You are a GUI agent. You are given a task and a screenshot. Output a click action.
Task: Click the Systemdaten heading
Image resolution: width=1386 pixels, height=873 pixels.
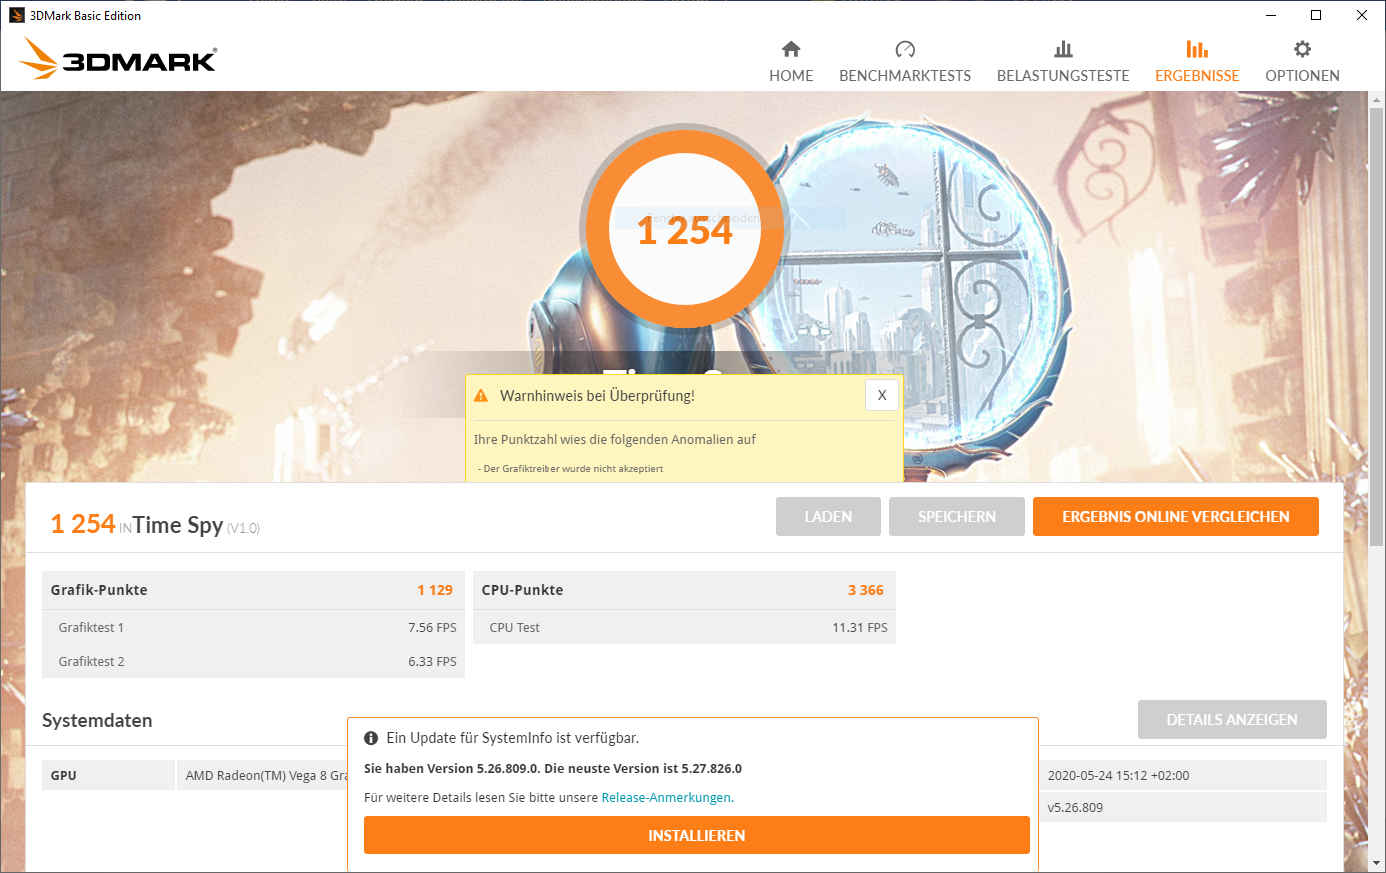97,720
